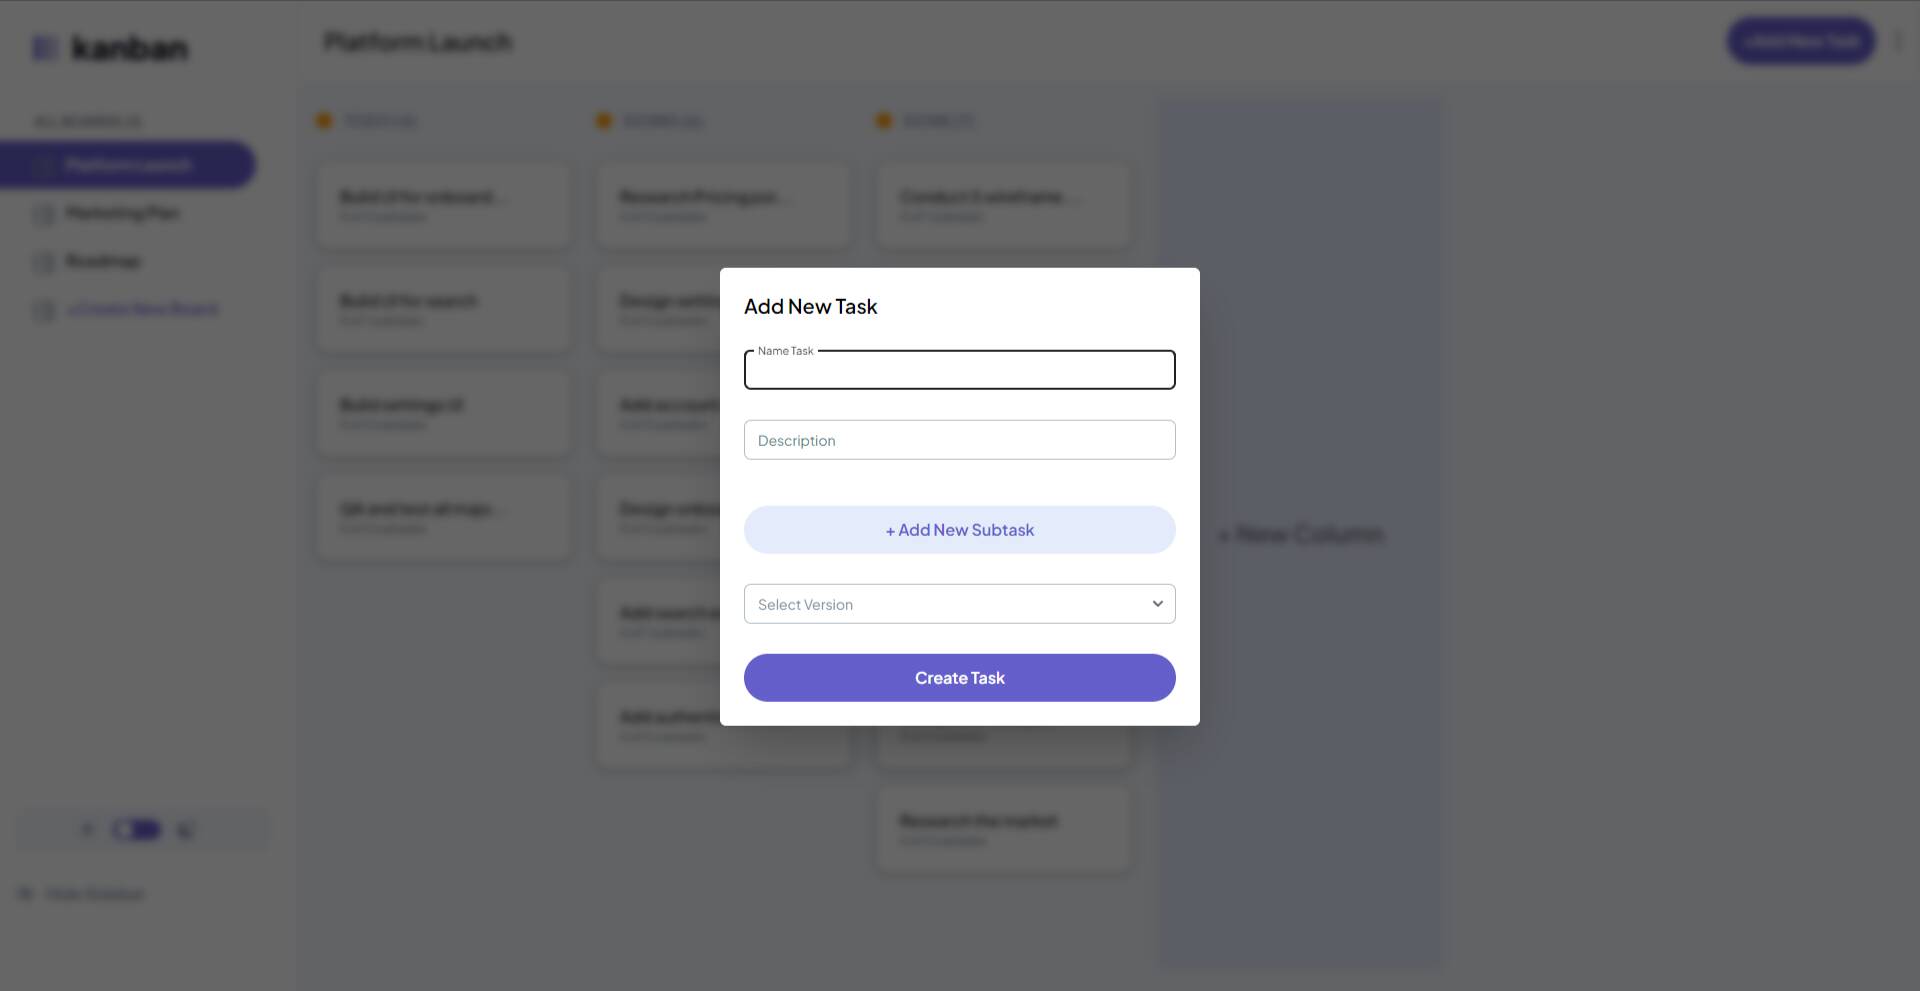Click the moon dark-theme icon

click(x=185, y=830)
